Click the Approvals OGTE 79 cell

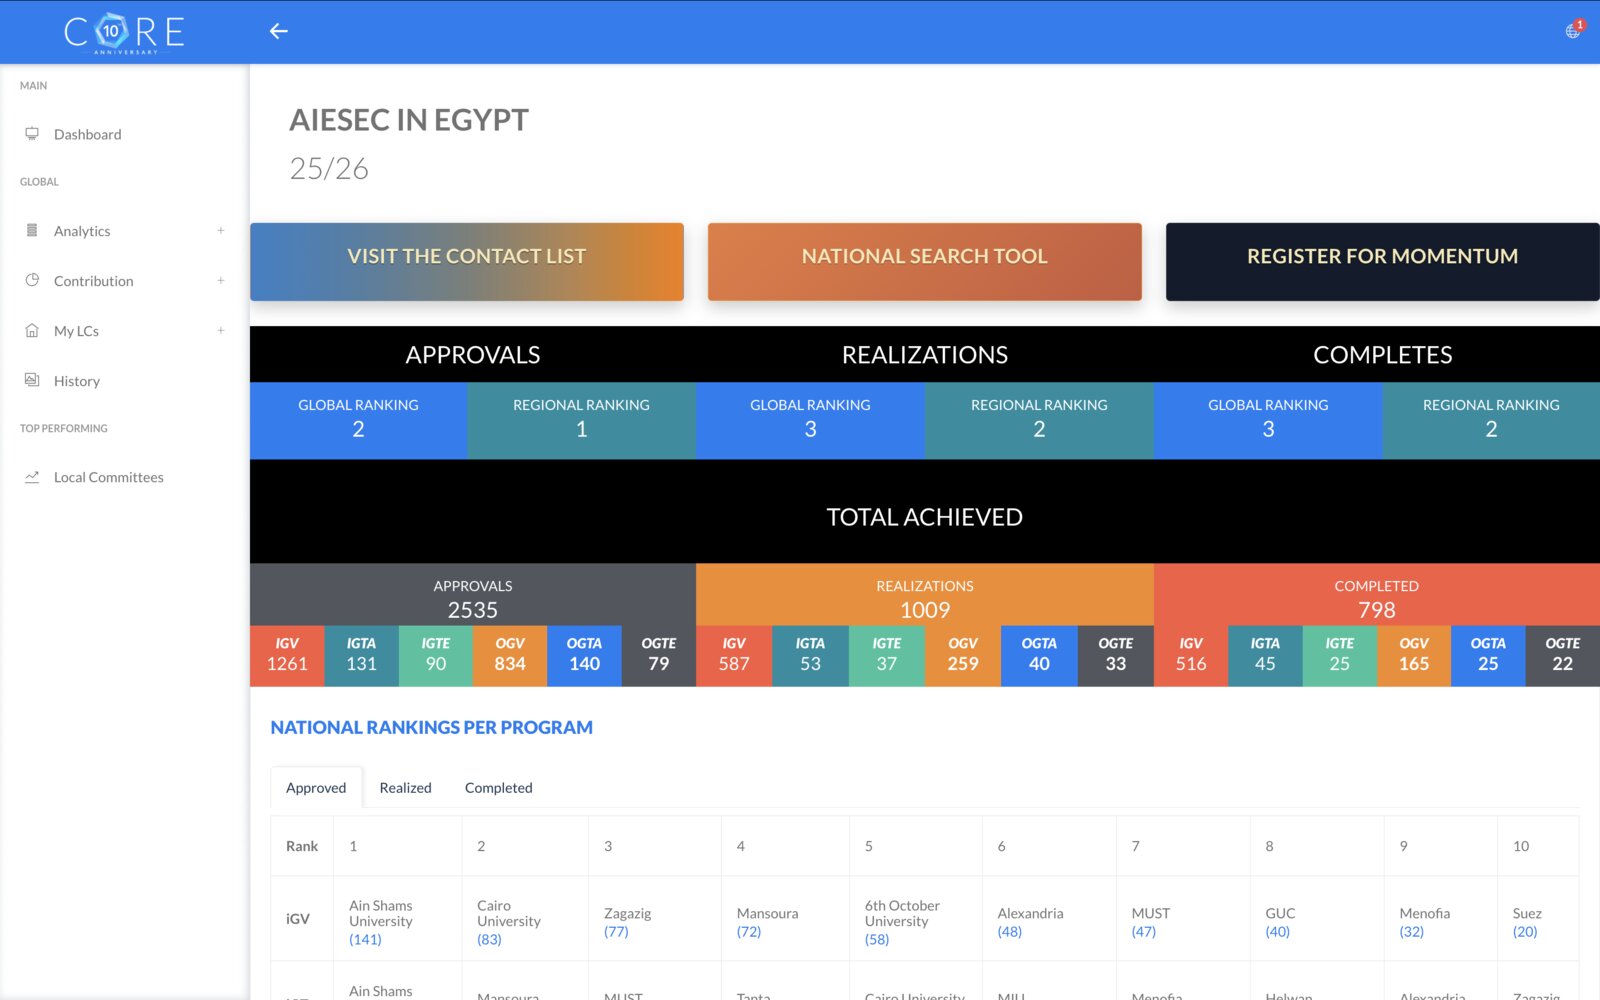pos(659,656)
